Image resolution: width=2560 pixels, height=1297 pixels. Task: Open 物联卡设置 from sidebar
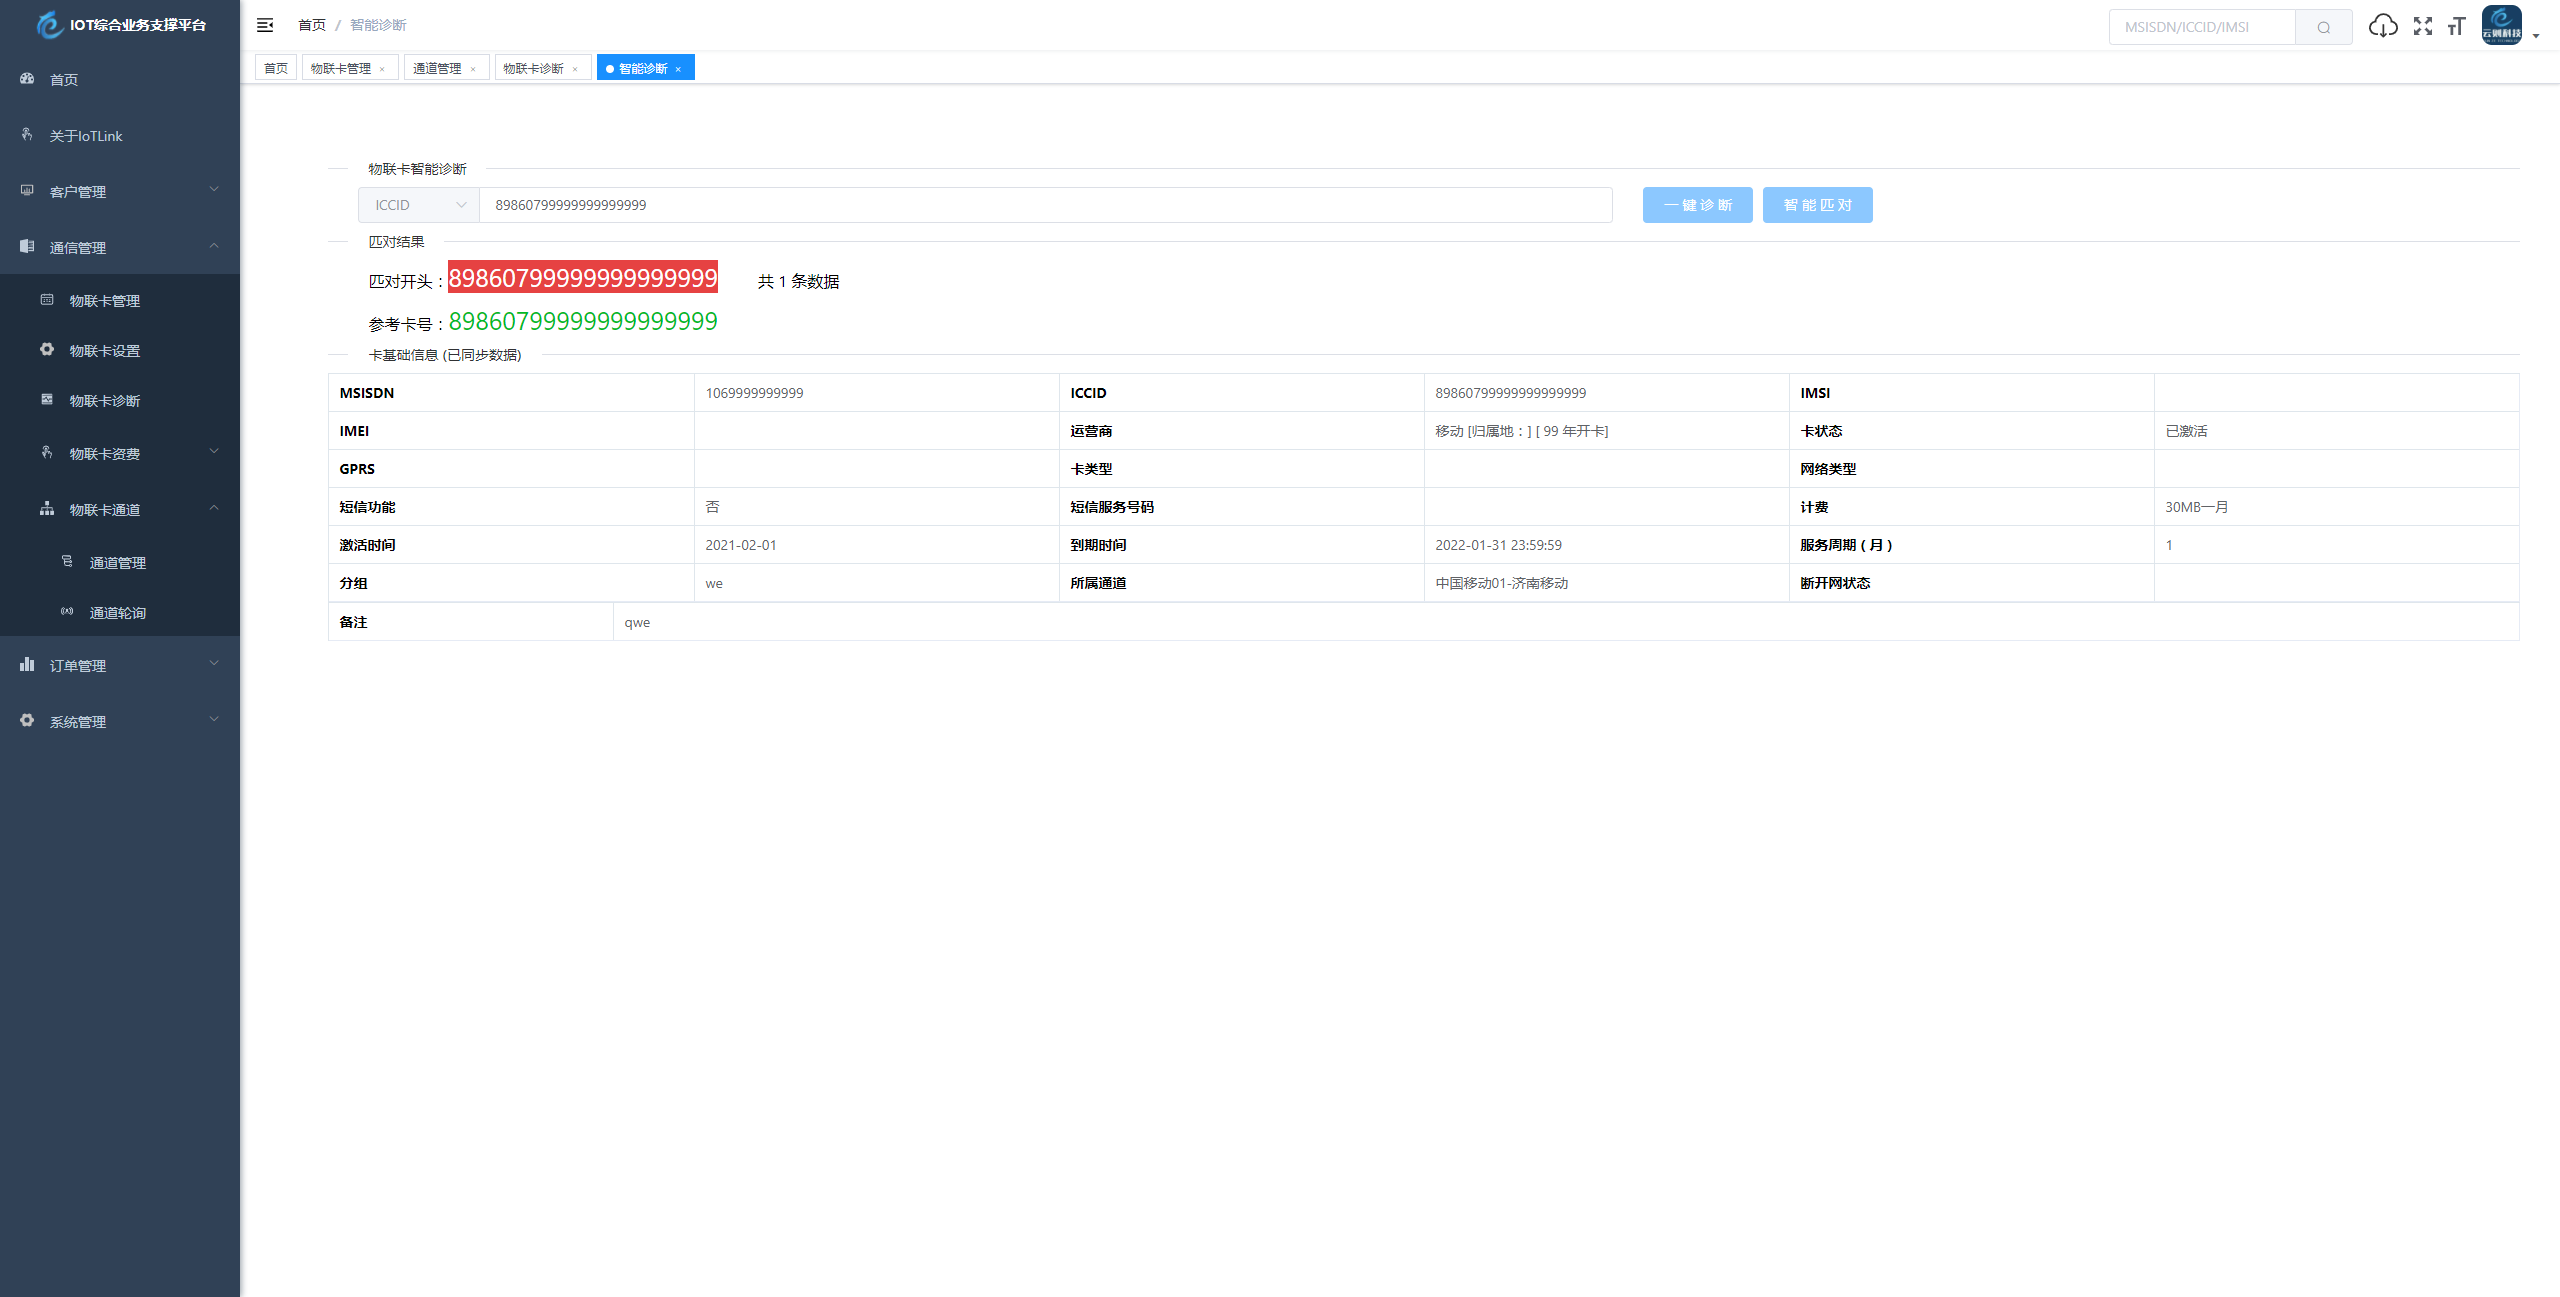[104, 351]
